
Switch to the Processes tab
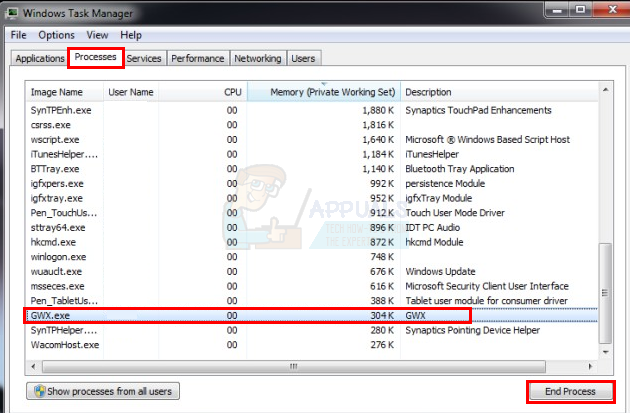click(x=96, y=57)
